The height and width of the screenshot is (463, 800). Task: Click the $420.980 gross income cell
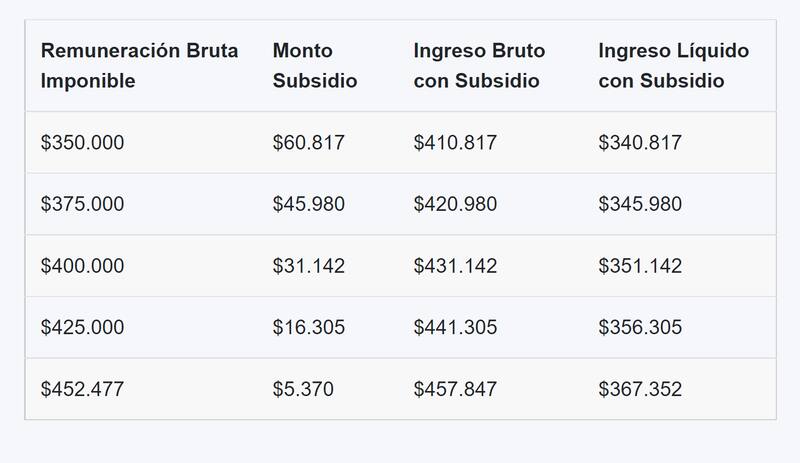click(455, 204)
